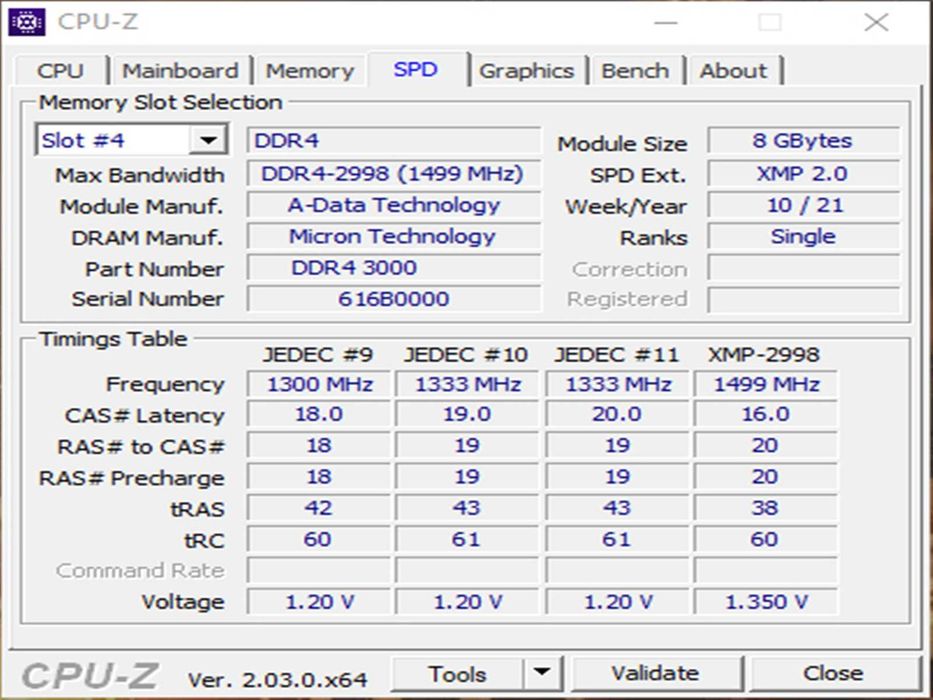
Task: Click tRAS value 42
Action: coord(319,508)
